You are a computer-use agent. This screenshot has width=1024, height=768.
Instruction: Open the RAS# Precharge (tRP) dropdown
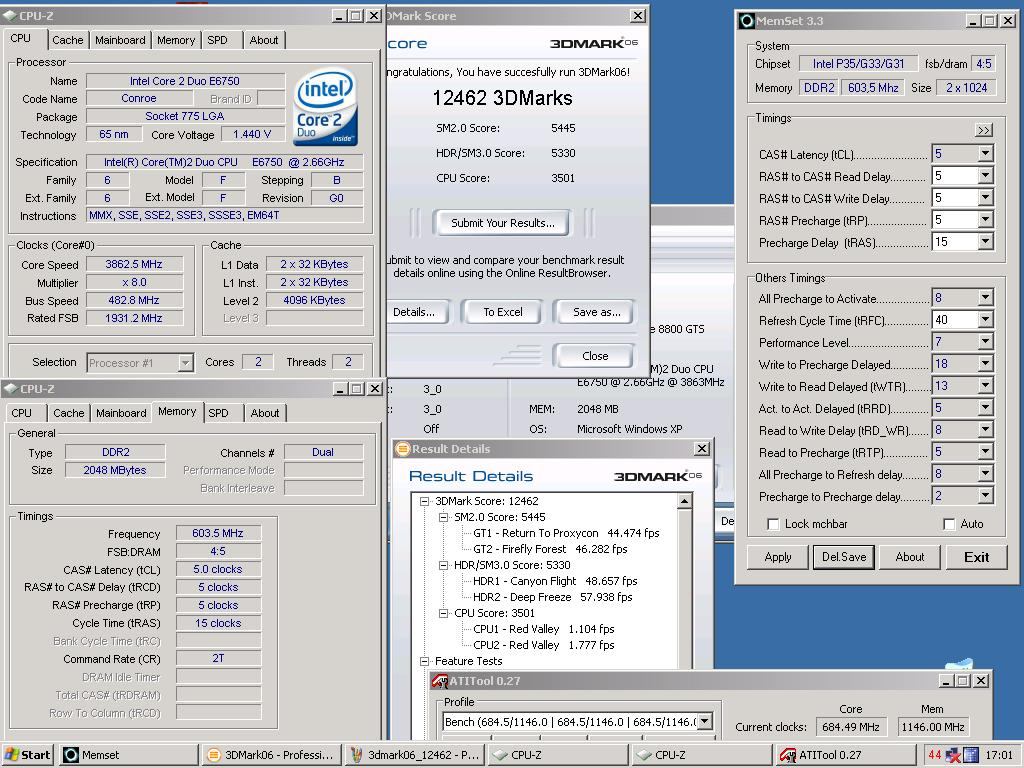pos(985,220)
